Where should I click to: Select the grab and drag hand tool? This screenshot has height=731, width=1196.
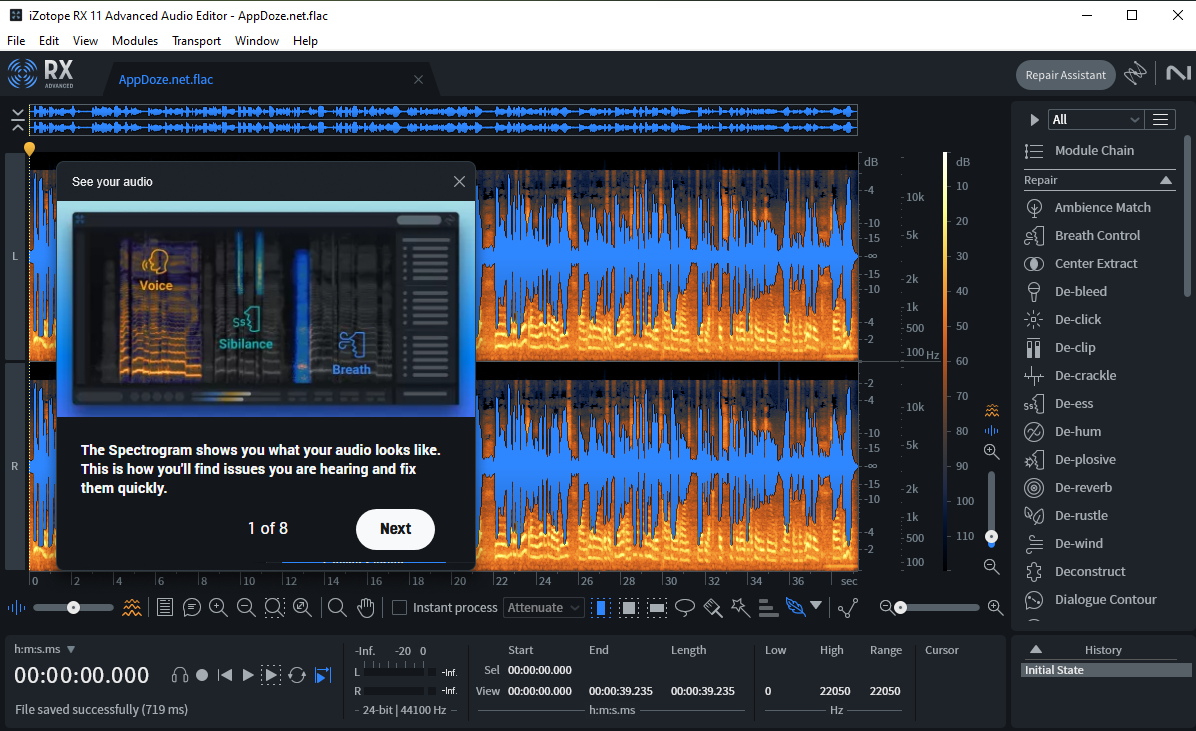(x=366, y=607)
